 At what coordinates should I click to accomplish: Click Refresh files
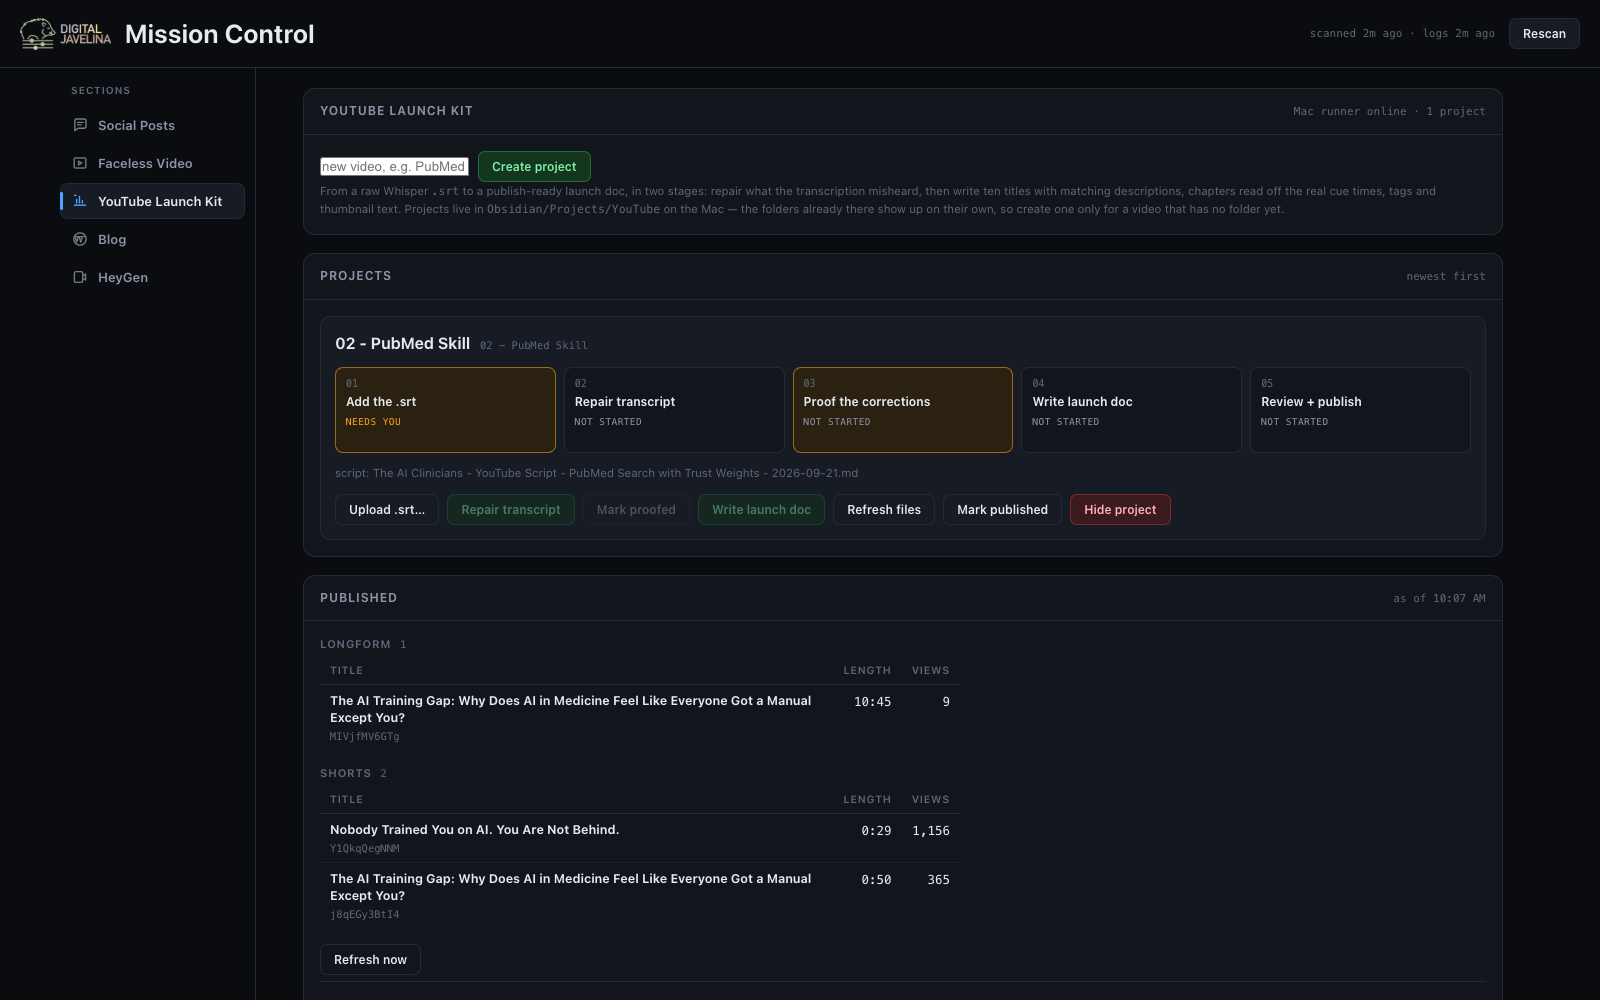[x=884, y=510]
